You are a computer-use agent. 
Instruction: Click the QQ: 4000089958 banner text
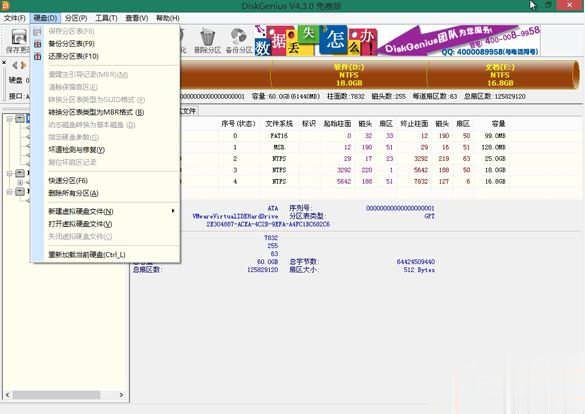click(490, 52)
